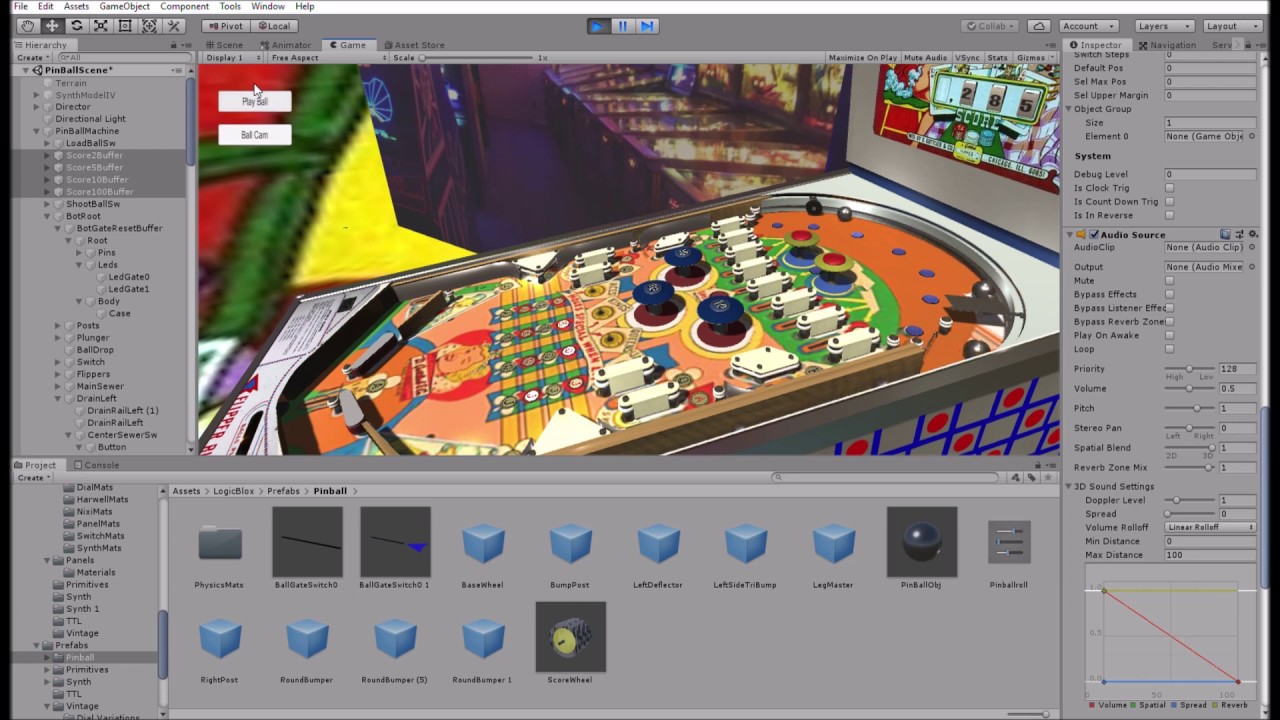Open the Window menu
Image resolution: width=1280 pixels, height=720 pixels.
click(x=268, y=6)
